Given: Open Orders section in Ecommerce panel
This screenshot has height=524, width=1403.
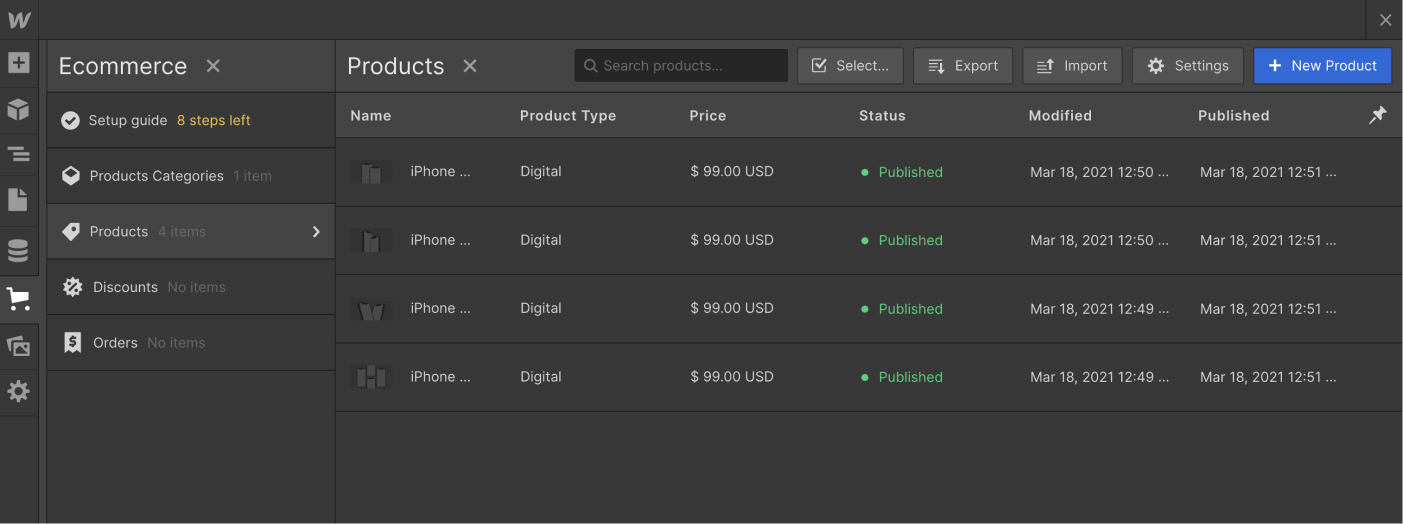Looking at the screenshot, I should click(x=115, y=343).
